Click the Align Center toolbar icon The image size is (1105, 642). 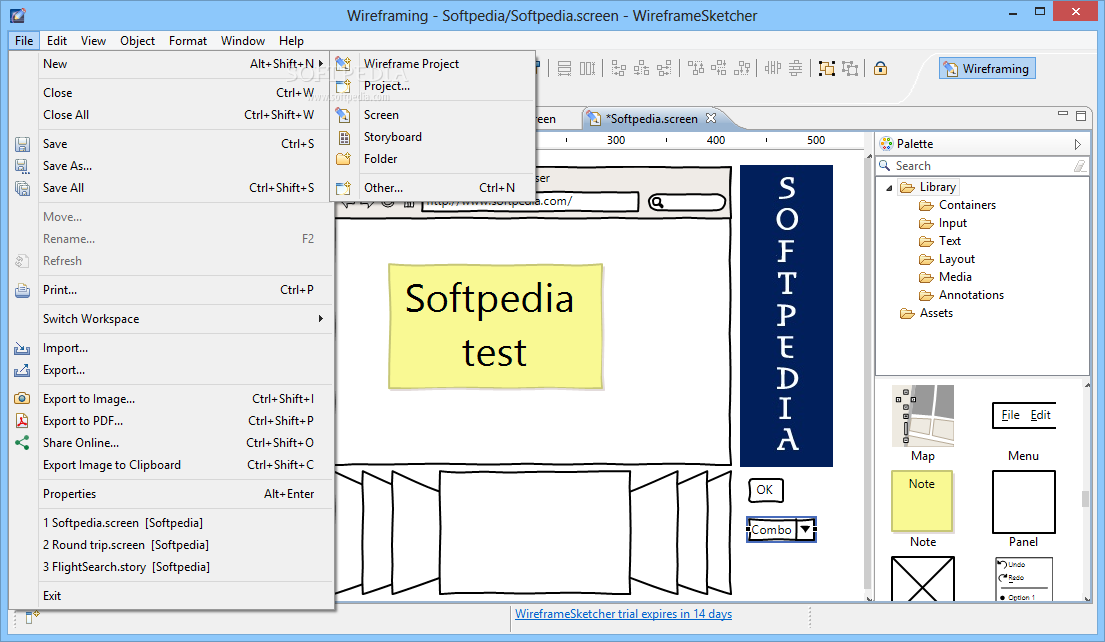(x=641, y=68)
